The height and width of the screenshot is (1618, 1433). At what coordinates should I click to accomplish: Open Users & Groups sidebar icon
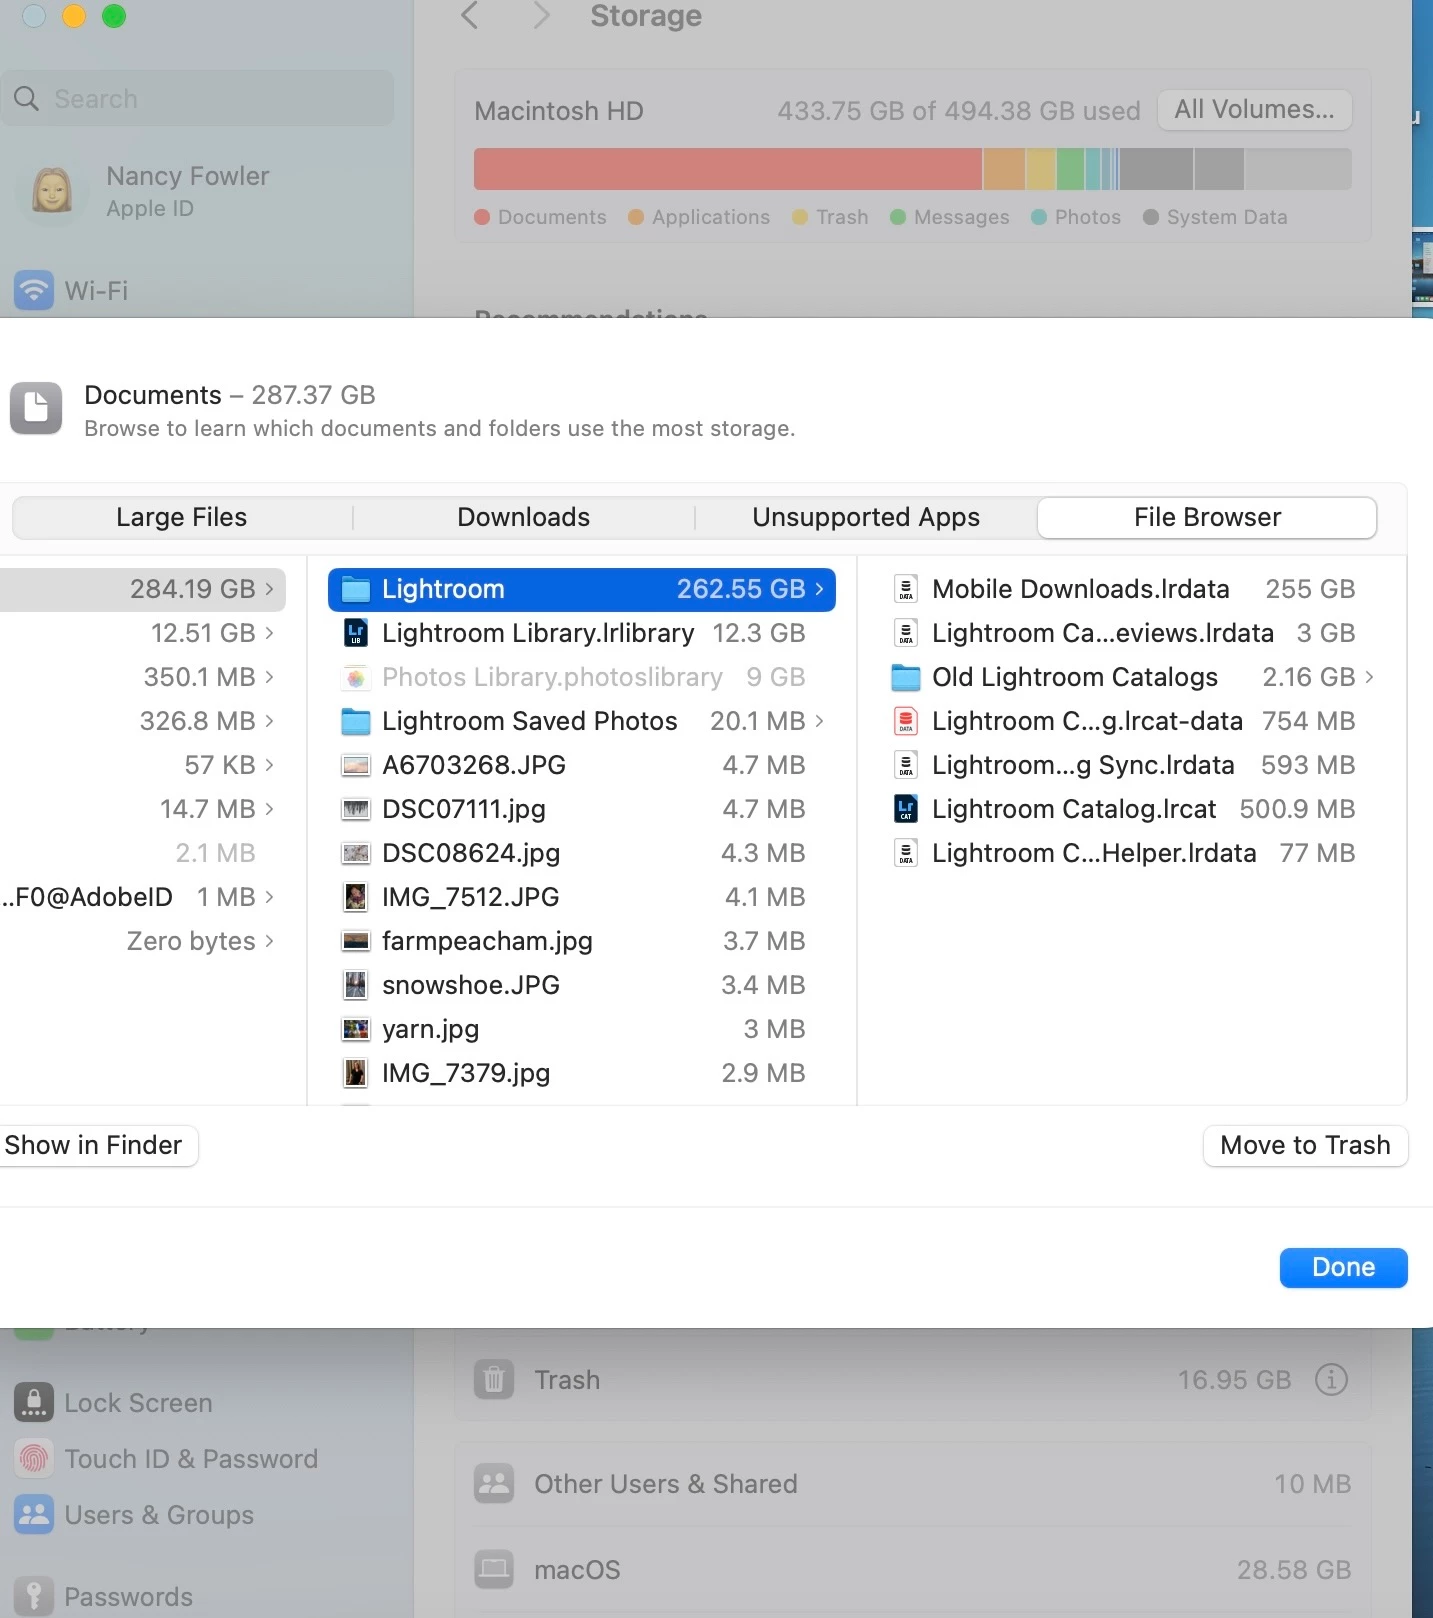tap(34, 1515)
